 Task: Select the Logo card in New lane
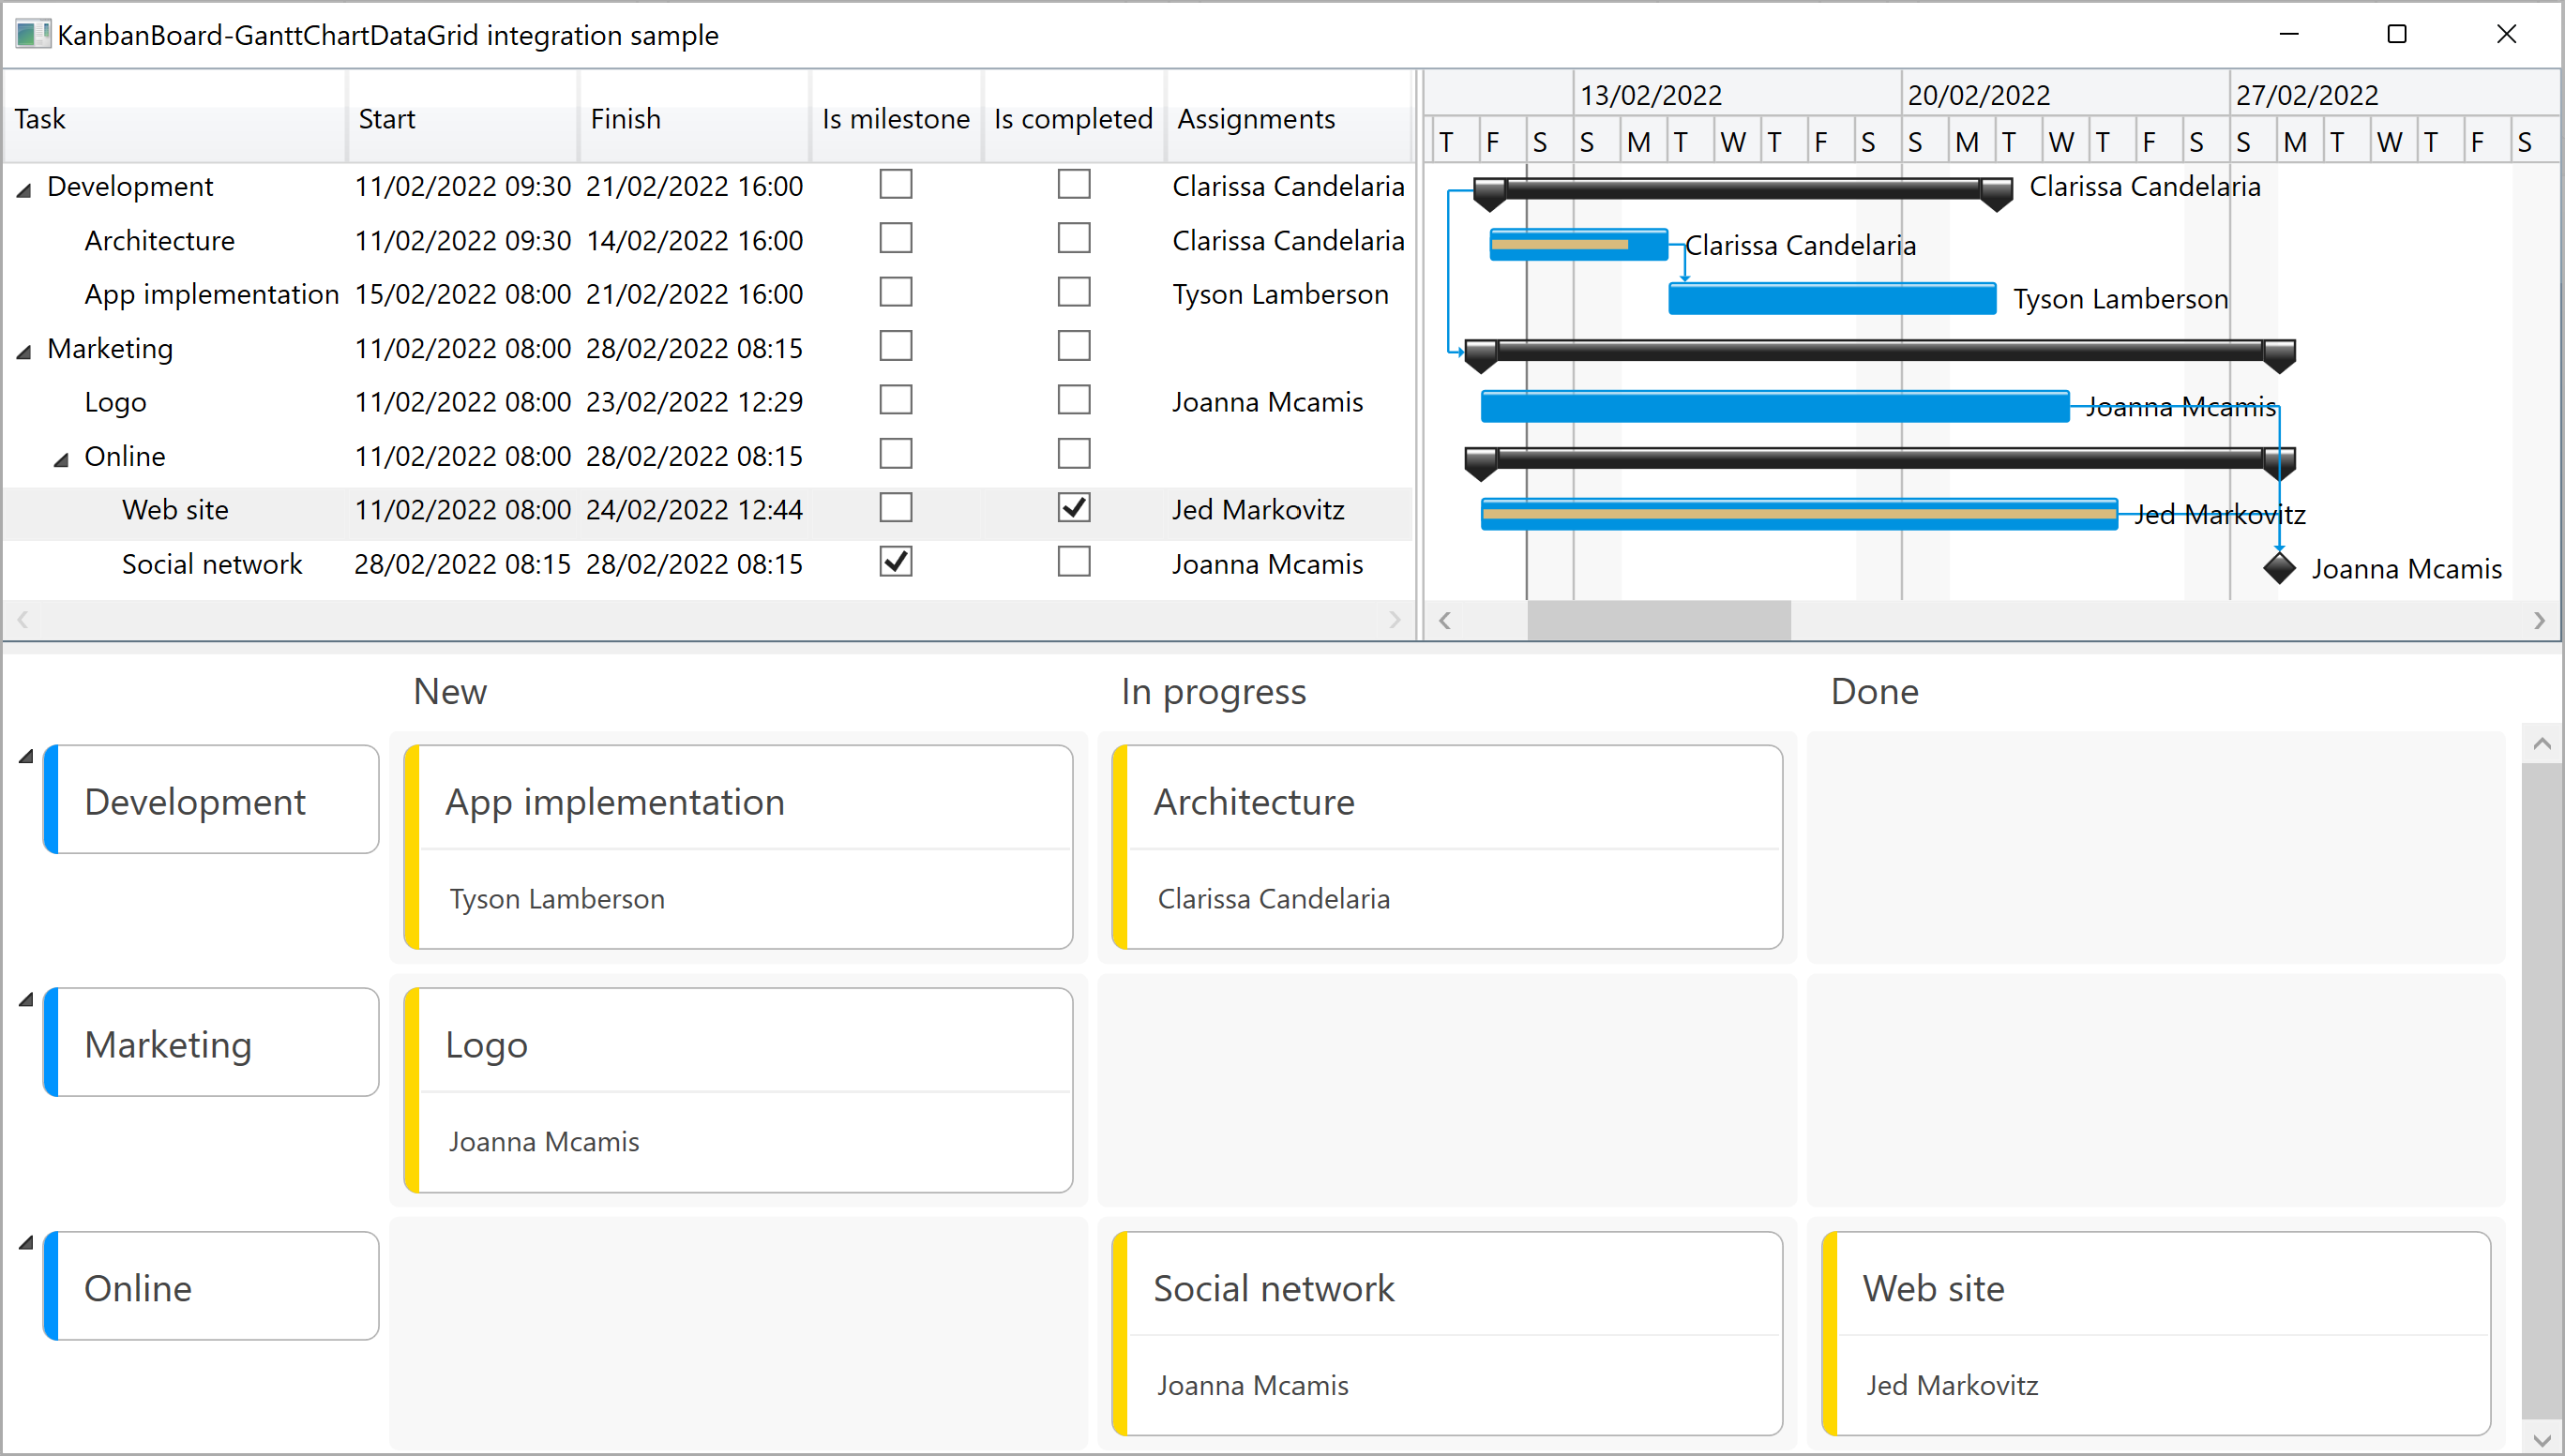(737, 1090)
